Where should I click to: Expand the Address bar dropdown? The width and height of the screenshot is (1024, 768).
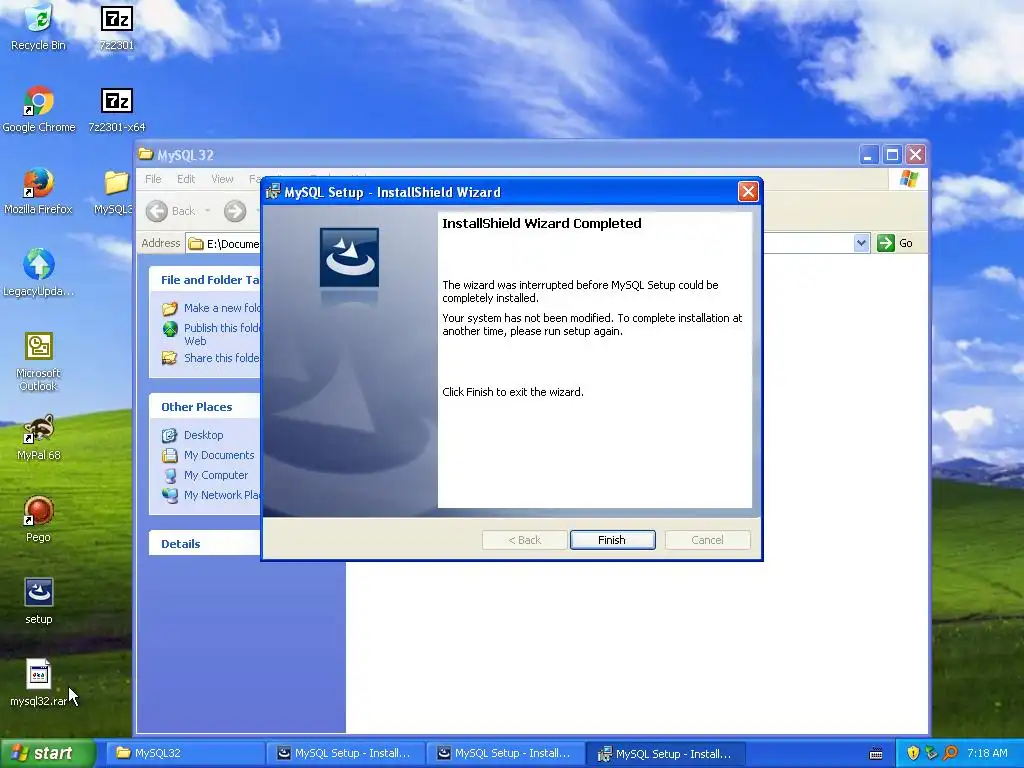[861, 243]
